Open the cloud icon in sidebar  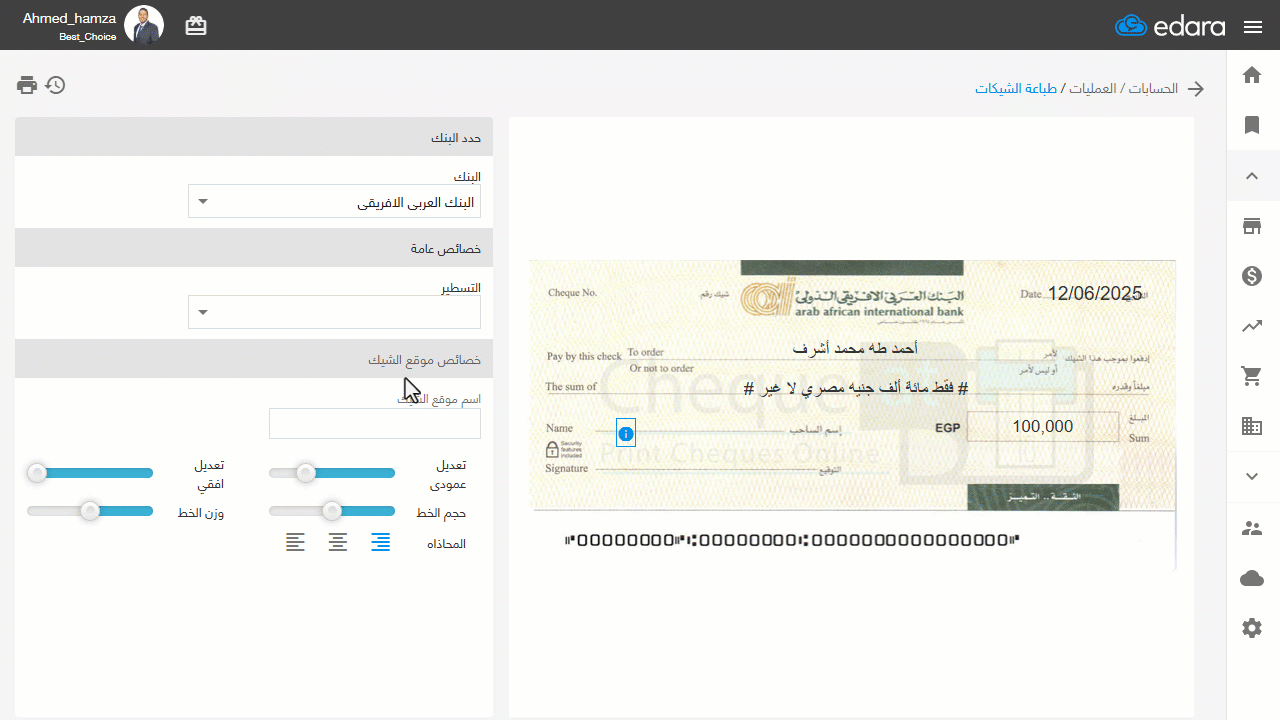(1252, 578)
